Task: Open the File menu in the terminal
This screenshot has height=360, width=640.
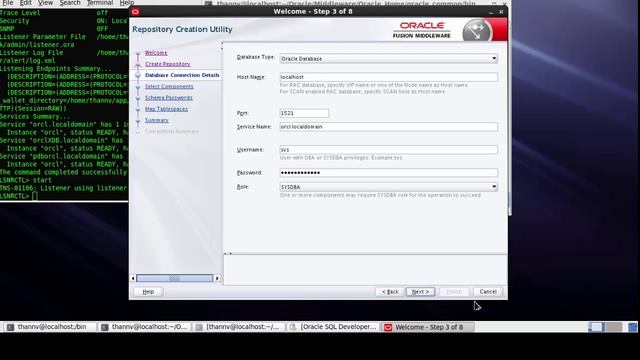Action: 8,2
